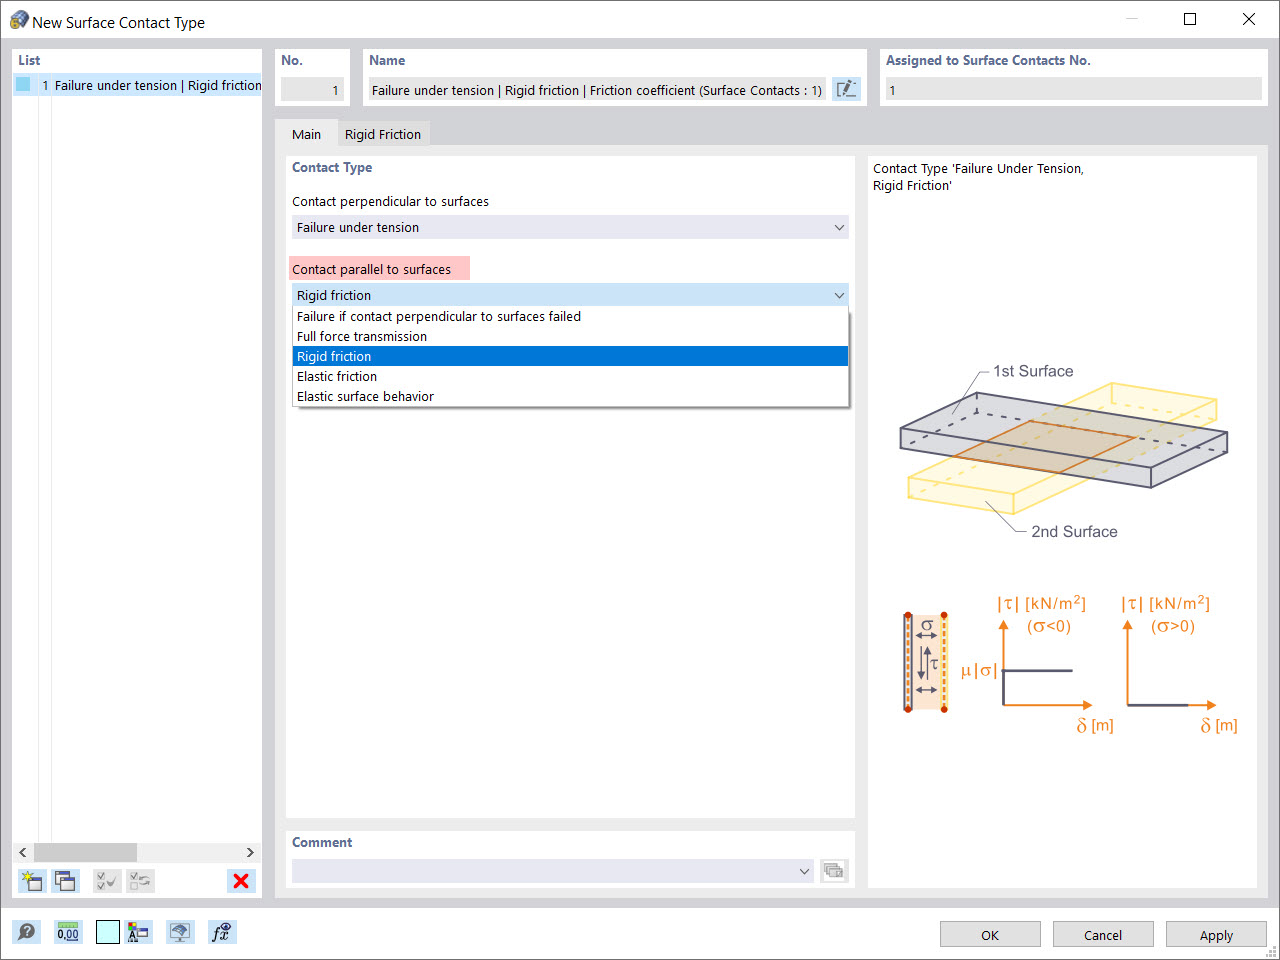The height and width of the screenshot is (960, 1280).
Task: Click the apply-to-all checkmarks icon
Action: (106, 881)
